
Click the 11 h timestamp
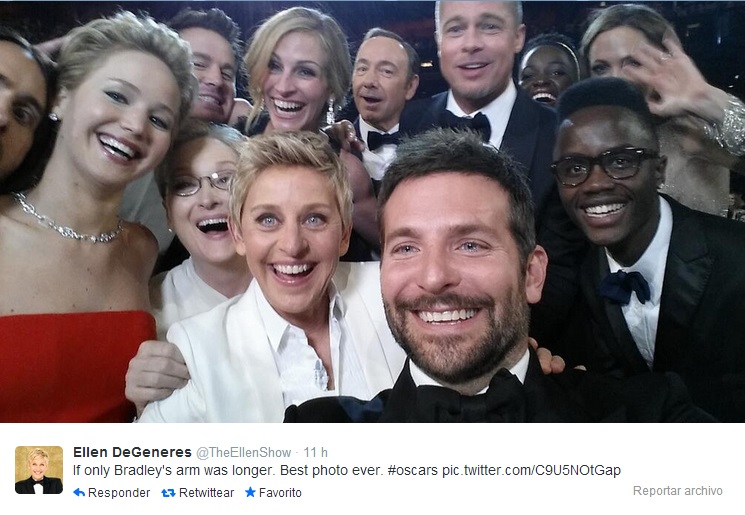[x=315, y=452]
